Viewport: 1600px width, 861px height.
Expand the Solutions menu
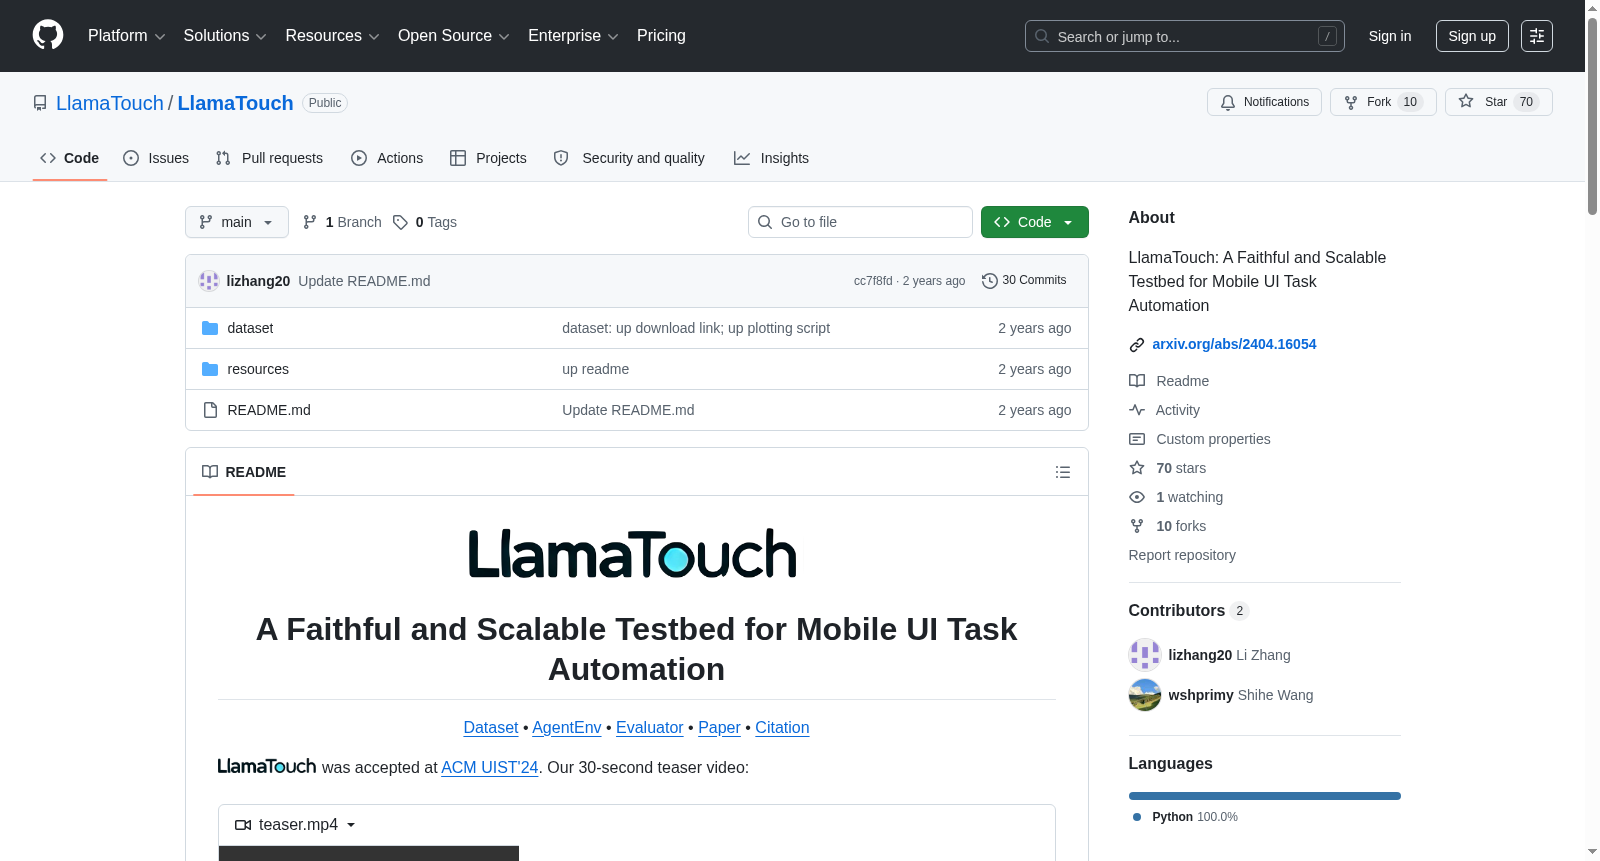click(225, 36)
